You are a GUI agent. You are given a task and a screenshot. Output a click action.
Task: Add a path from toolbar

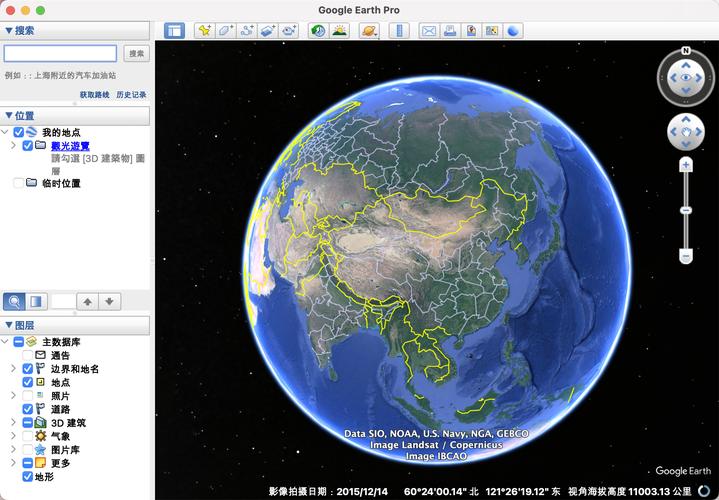point(247,31)
